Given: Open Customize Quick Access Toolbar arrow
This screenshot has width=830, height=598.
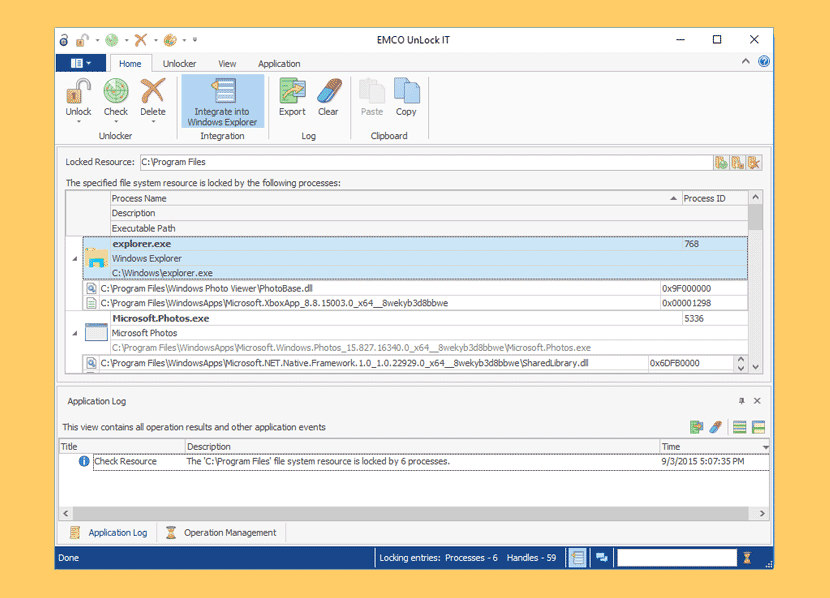Looking at the screenshot, I should pos(195,40).
